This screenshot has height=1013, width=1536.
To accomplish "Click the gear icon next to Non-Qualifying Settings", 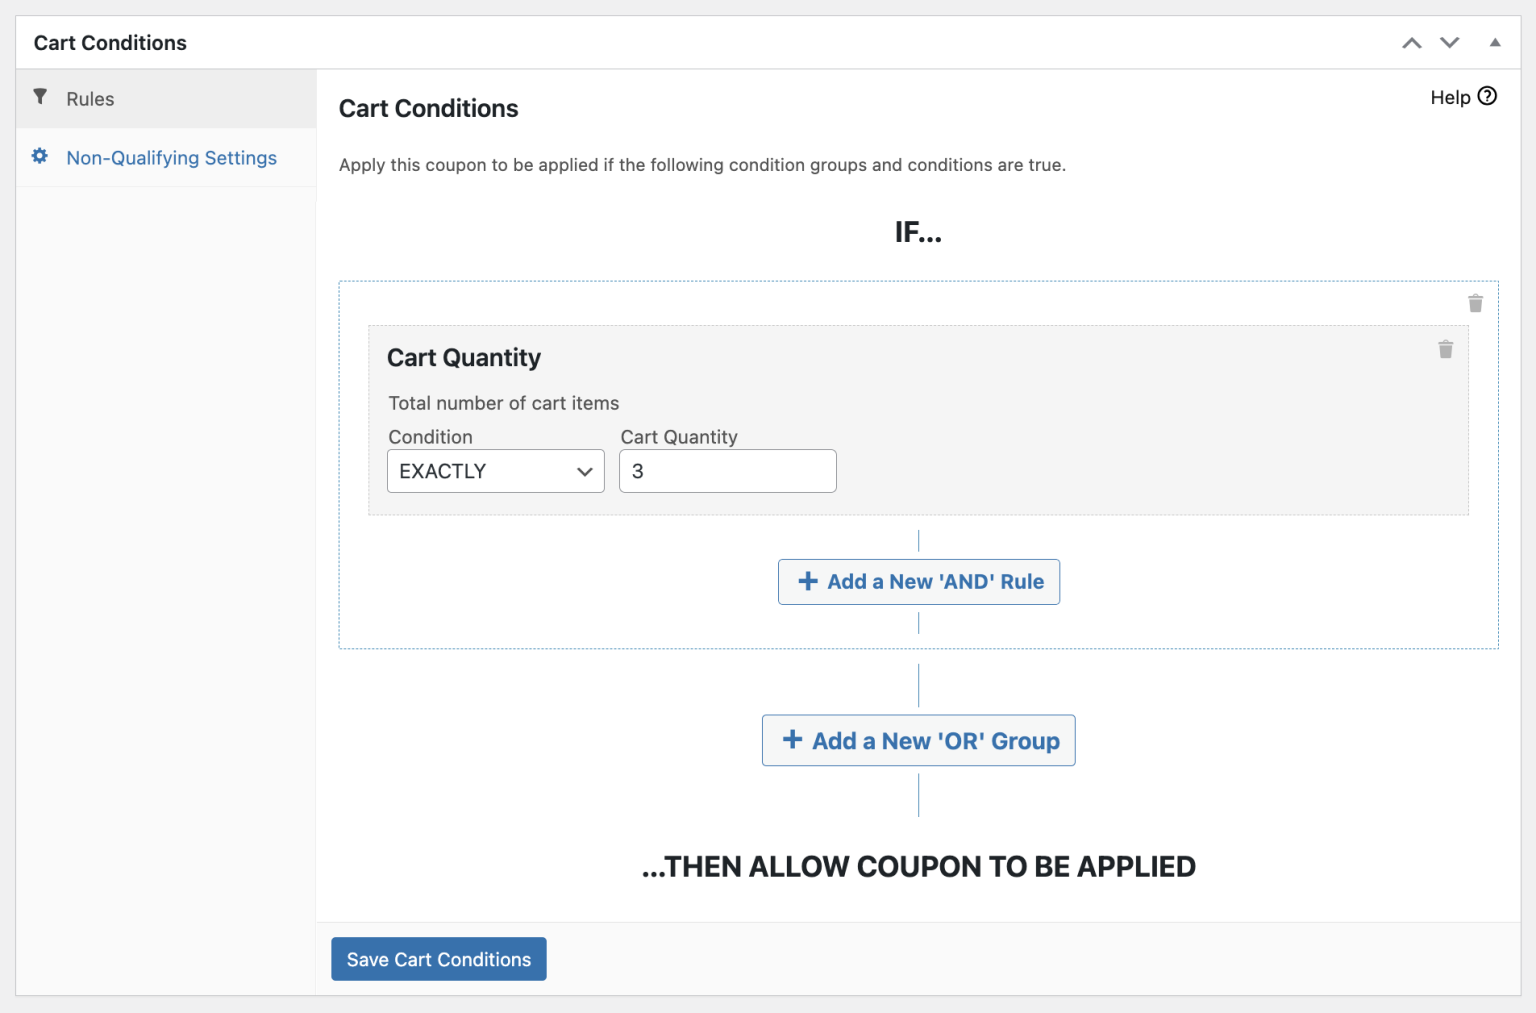I will (39, 156).
